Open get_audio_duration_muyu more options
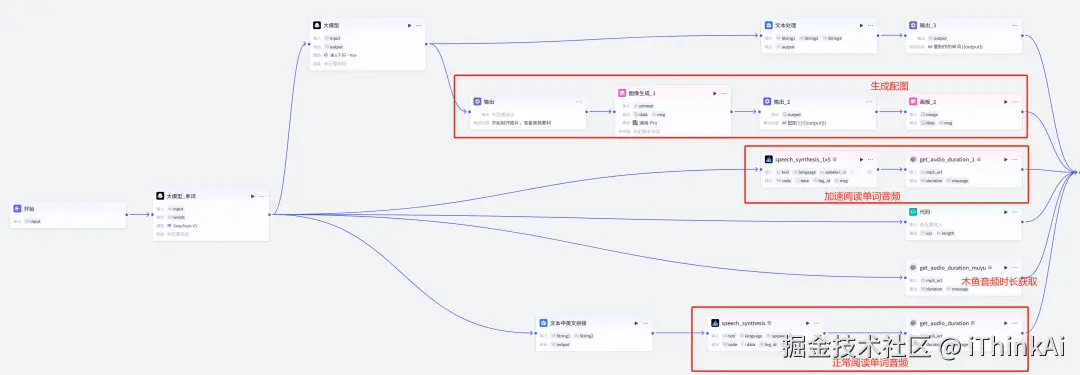The height and width of the screenshot is (375, 1080). click(x=1015, y=267)
